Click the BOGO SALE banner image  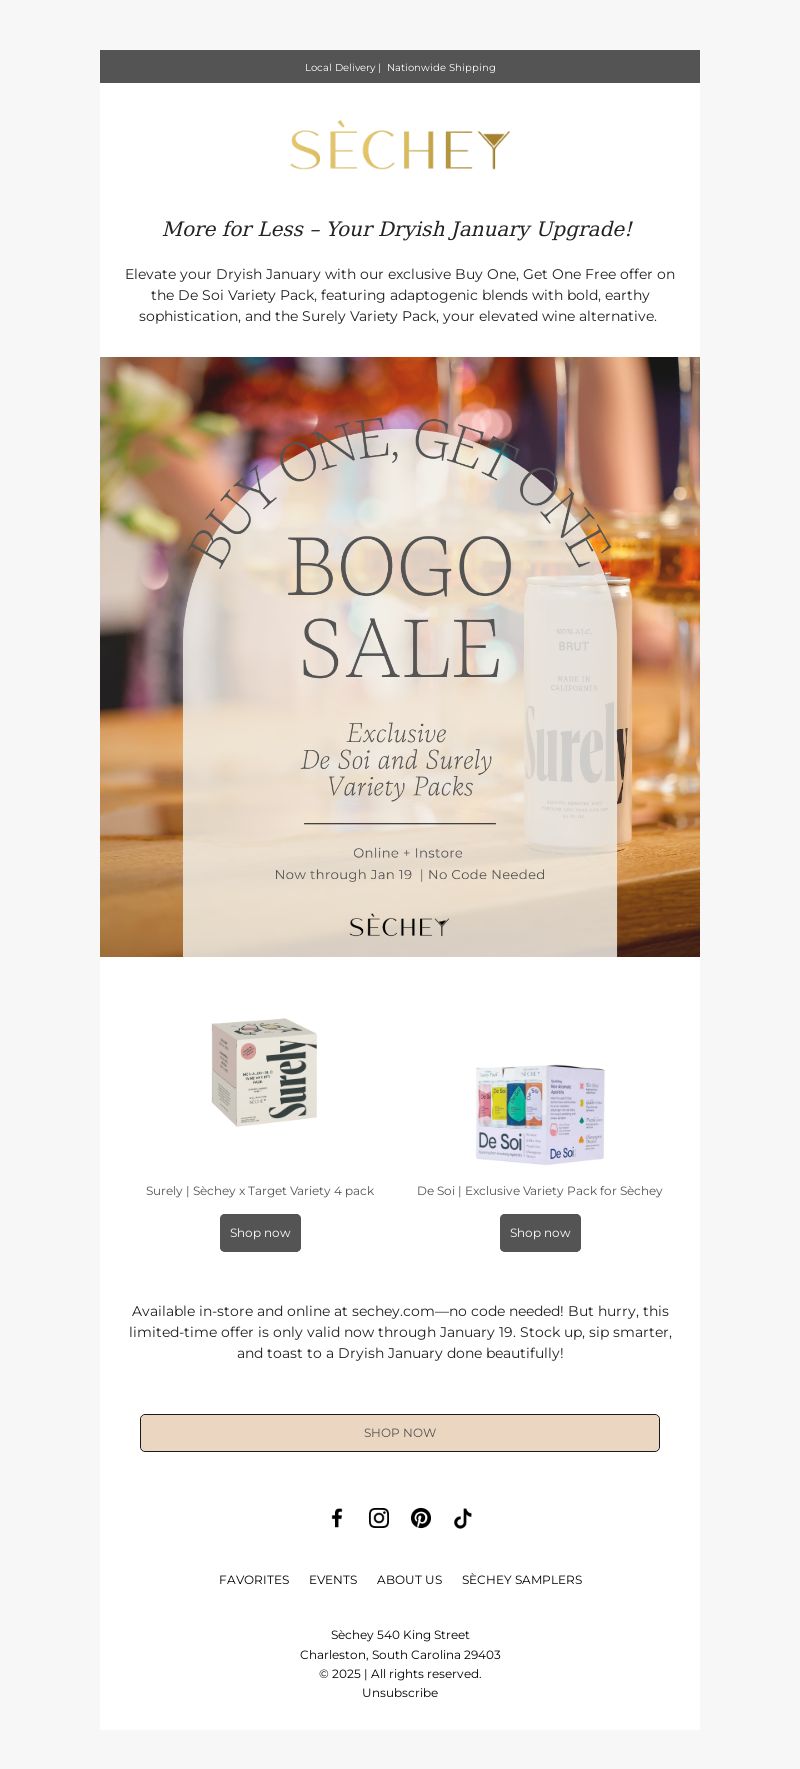coord(400,657)
